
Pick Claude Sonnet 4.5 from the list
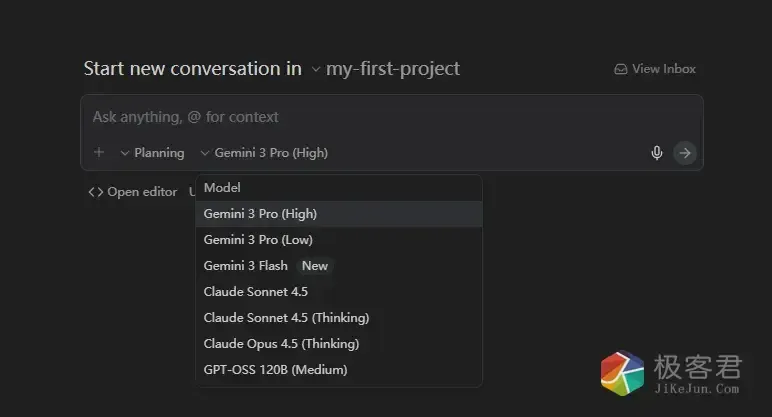click(x=256, y=292)
